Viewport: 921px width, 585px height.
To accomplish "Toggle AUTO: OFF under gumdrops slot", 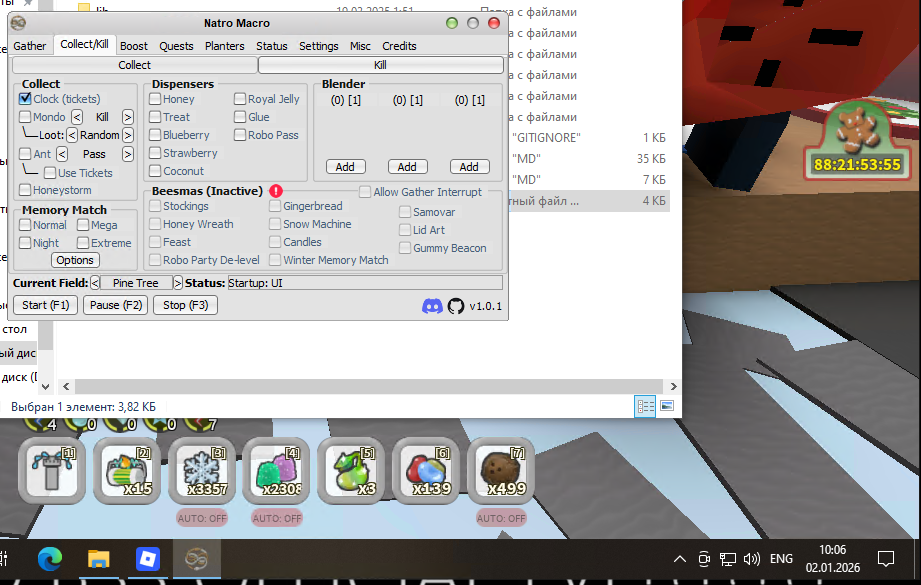I will pos(277,518).
